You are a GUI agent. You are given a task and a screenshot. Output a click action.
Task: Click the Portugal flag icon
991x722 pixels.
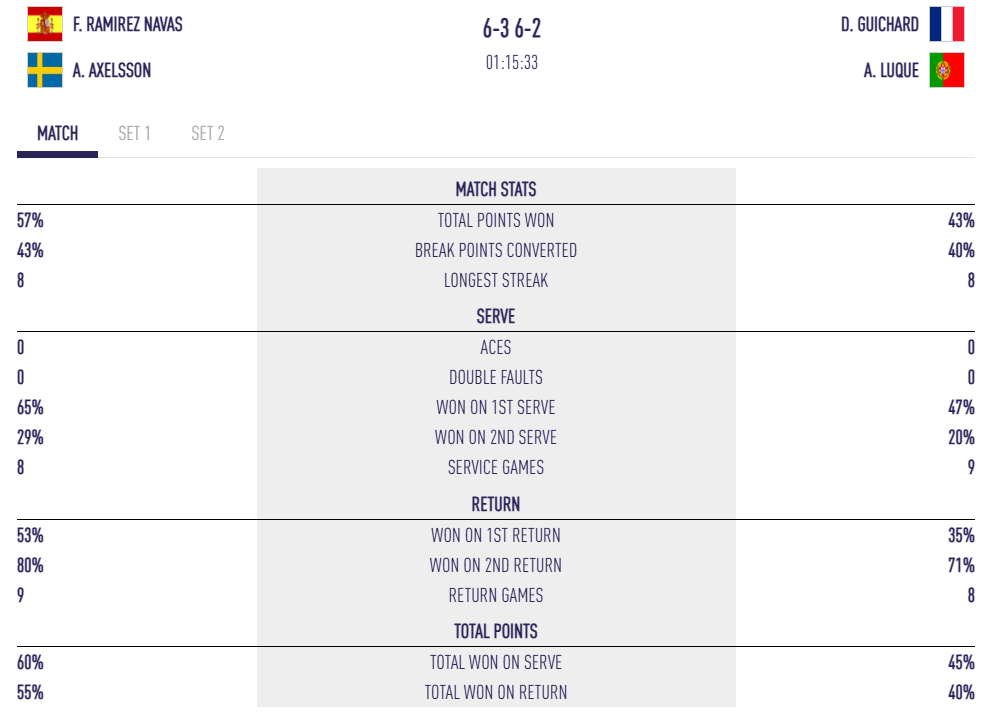(x=946, y=70)
